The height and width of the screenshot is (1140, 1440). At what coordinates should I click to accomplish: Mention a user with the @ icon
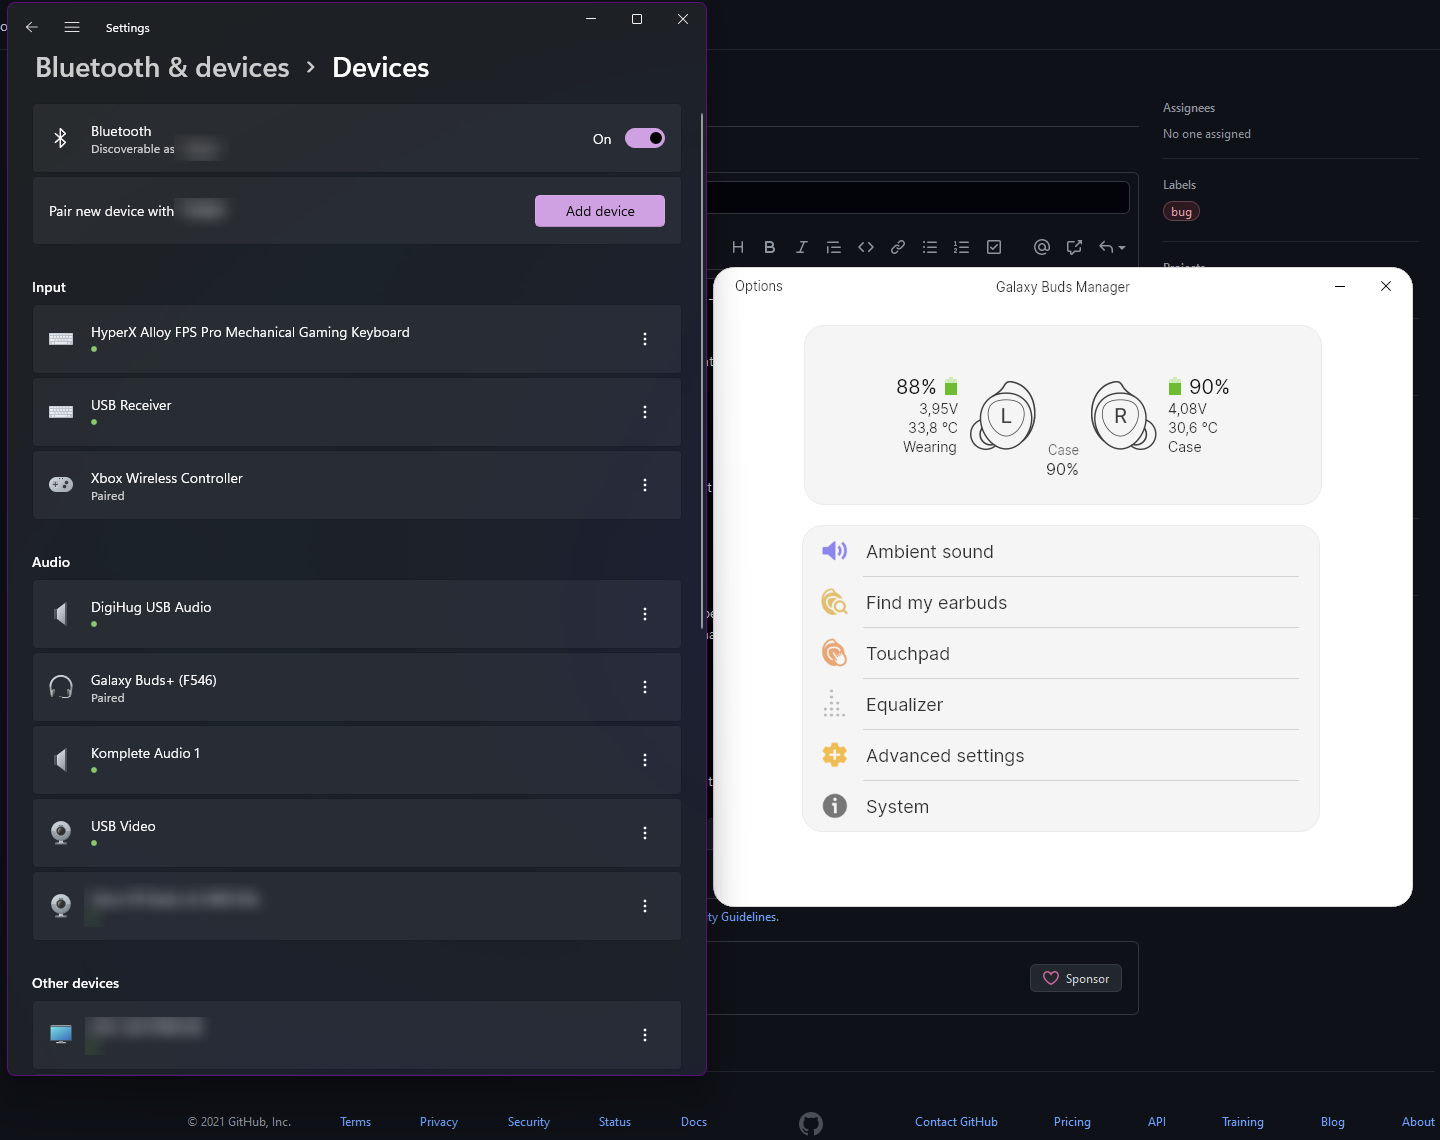1042,247
